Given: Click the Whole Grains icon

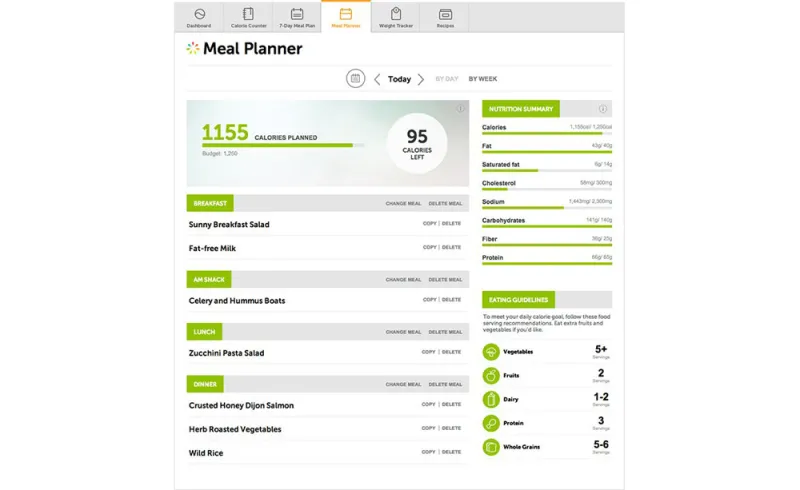Looking at the screenshot, I should (491, 447).
